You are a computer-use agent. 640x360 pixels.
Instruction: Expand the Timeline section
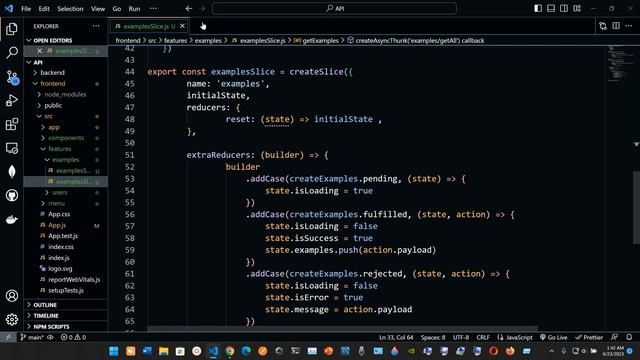[x=66, y=316]
